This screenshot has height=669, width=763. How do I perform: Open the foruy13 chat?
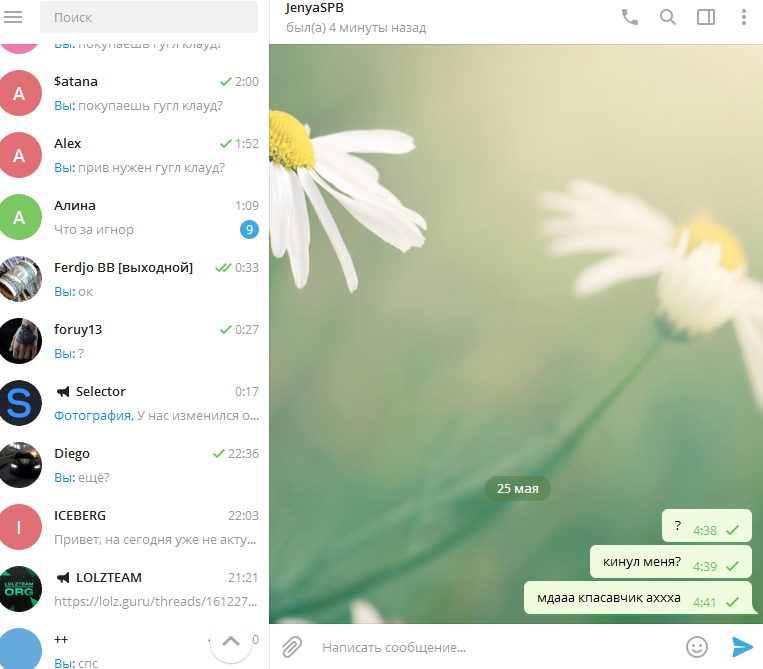(x=134, y=341)
